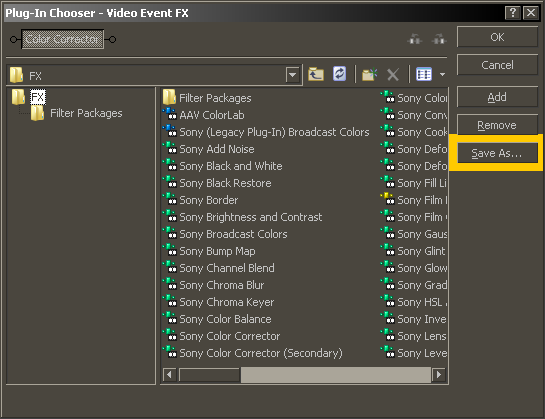Select the Sony Cook entry
This screenshot has height=419, width=545.
tap(413, 132)
